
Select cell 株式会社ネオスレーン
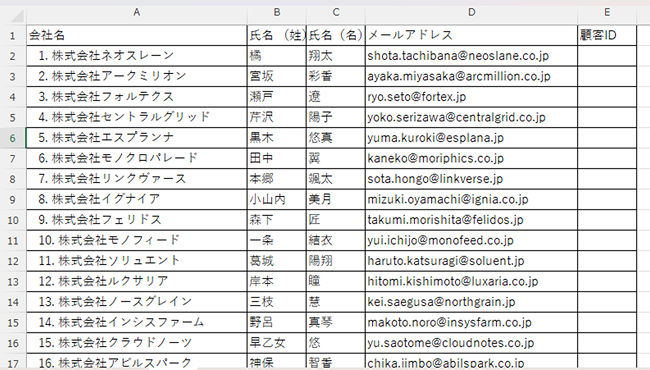137,56
